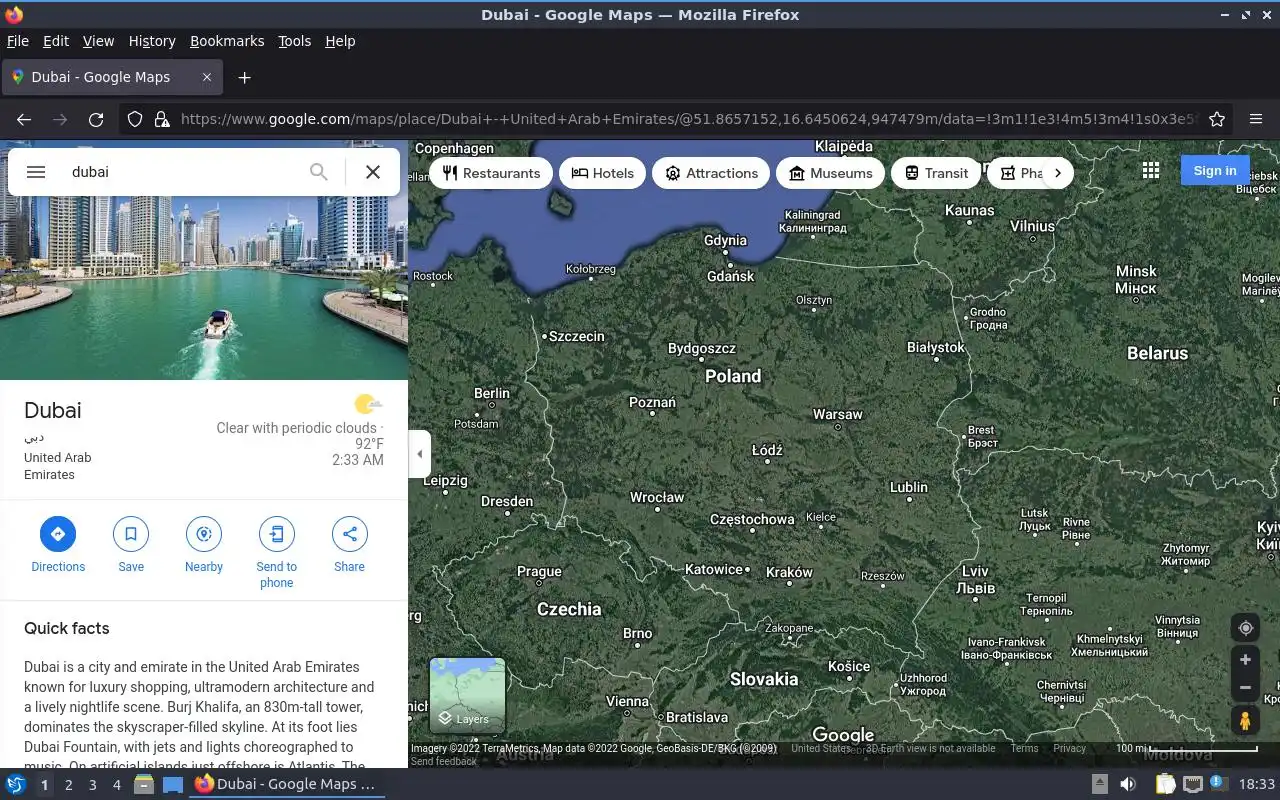Open the Bookmarks menu
Viewport: 1280px width, 800px height.
tap(227, 41)
